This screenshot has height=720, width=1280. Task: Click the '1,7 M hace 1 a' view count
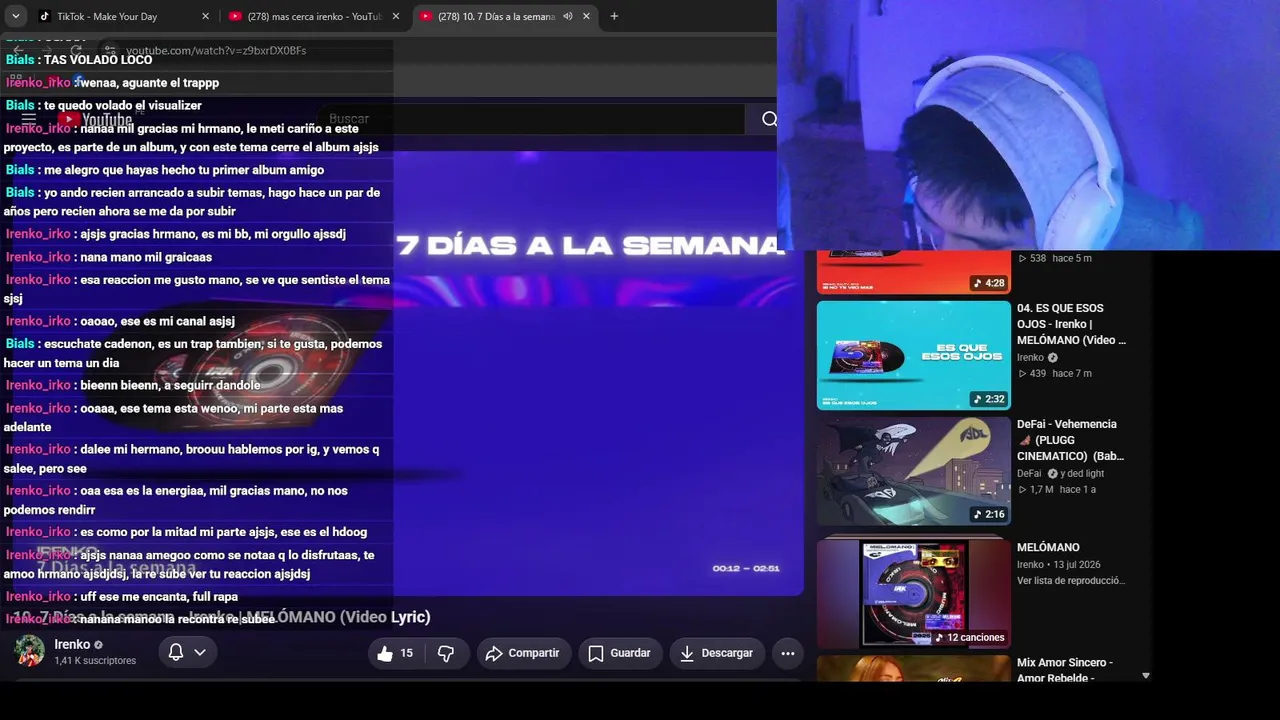[1057, 489]
